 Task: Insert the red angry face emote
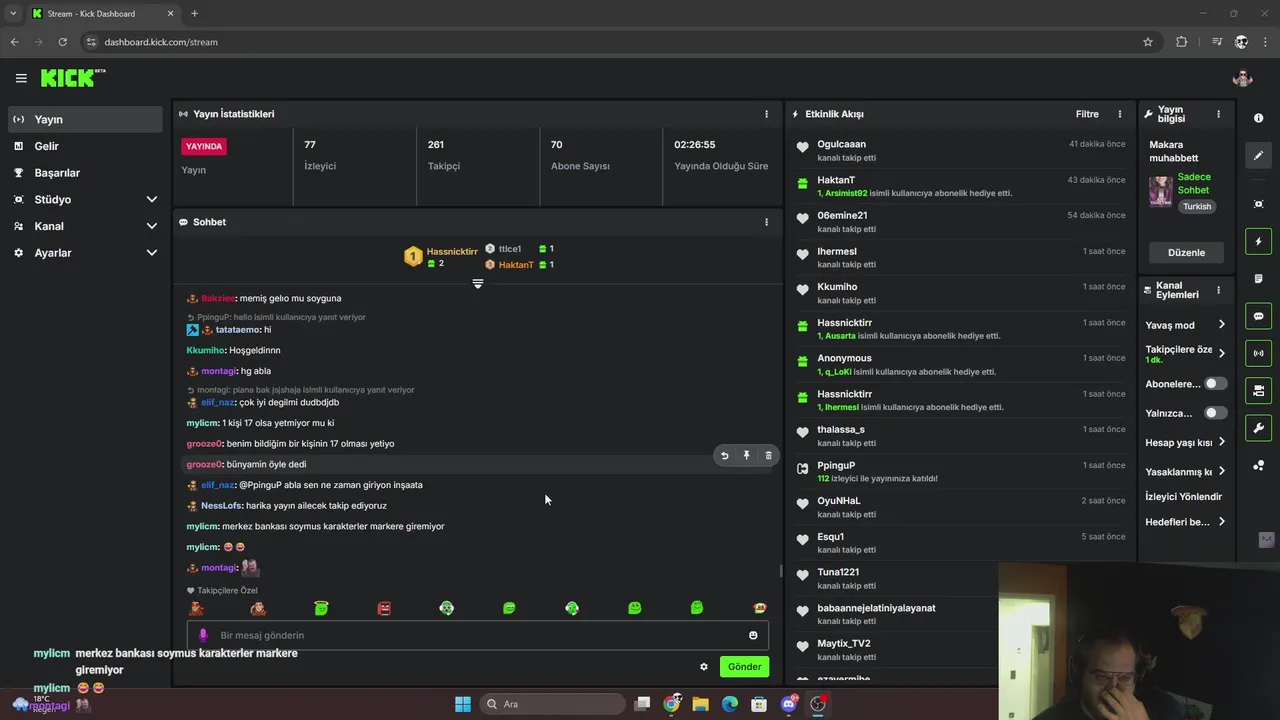384,607
